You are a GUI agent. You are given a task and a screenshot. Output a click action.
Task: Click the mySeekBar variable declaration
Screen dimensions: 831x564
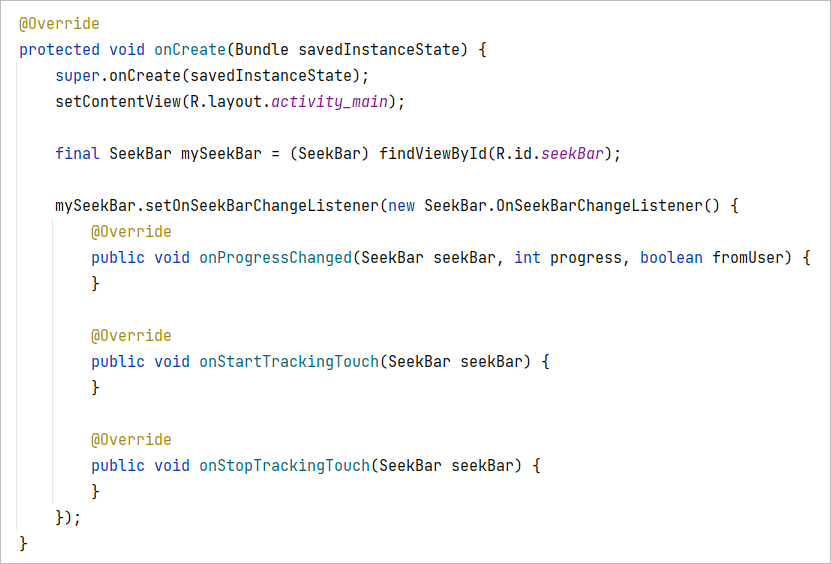click(222, 154)
